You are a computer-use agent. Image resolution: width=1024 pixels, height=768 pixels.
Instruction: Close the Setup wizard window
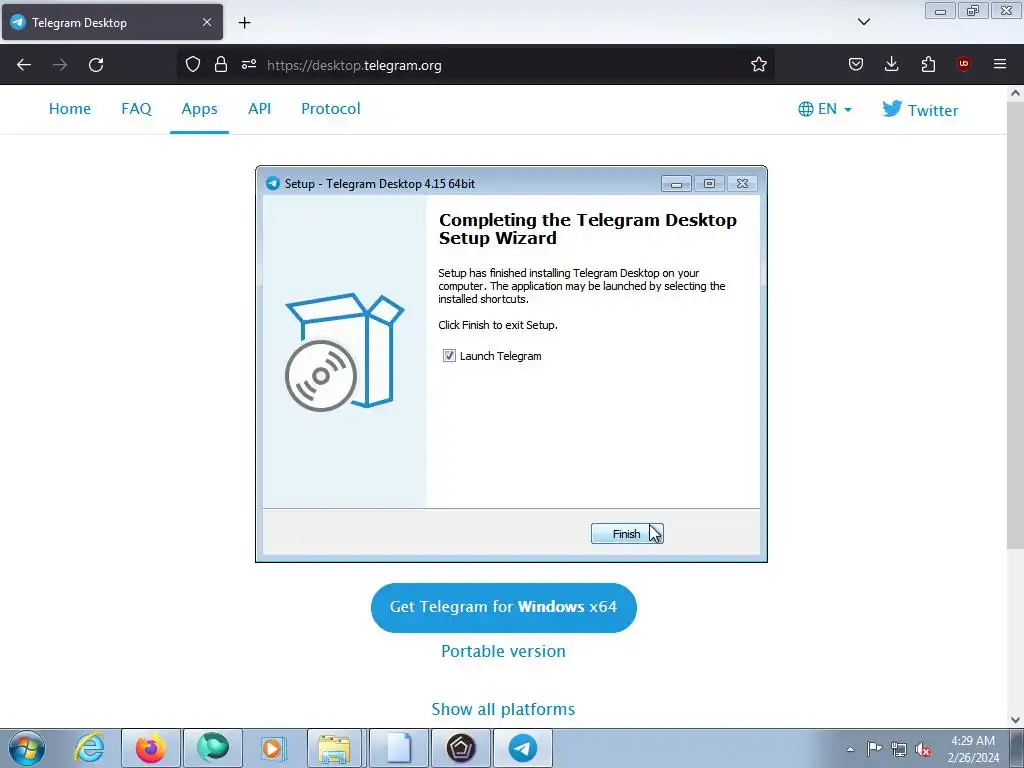(742, 184)
